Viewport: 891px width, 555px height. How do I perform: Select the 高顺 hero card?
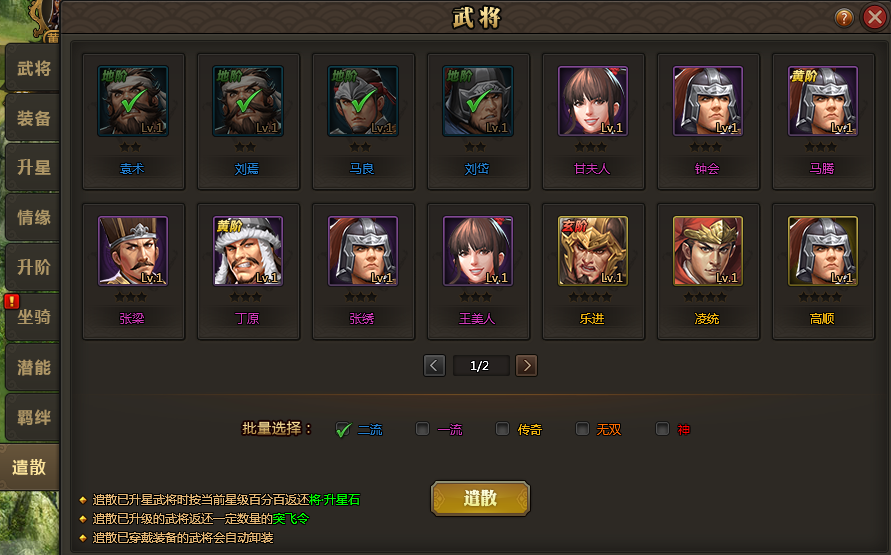(823, 272)
